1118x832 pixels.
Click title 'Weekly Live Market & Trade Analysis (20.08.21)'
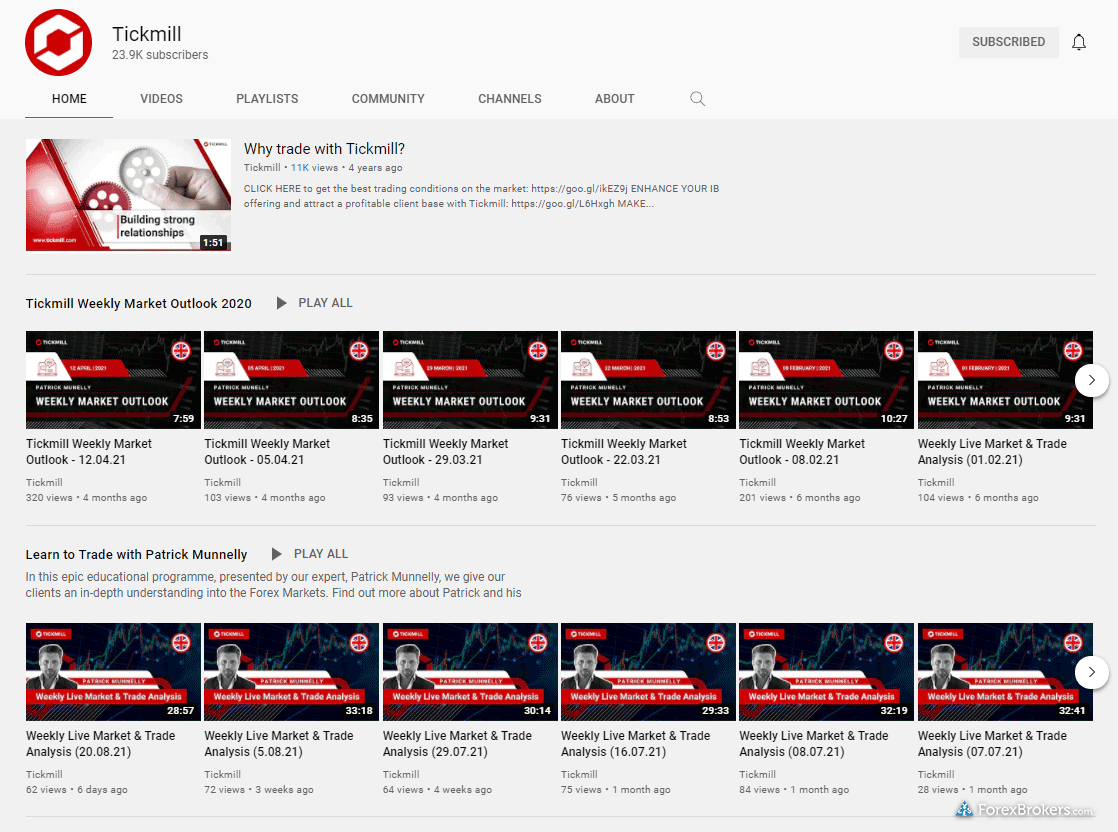(x=101, y=744)
